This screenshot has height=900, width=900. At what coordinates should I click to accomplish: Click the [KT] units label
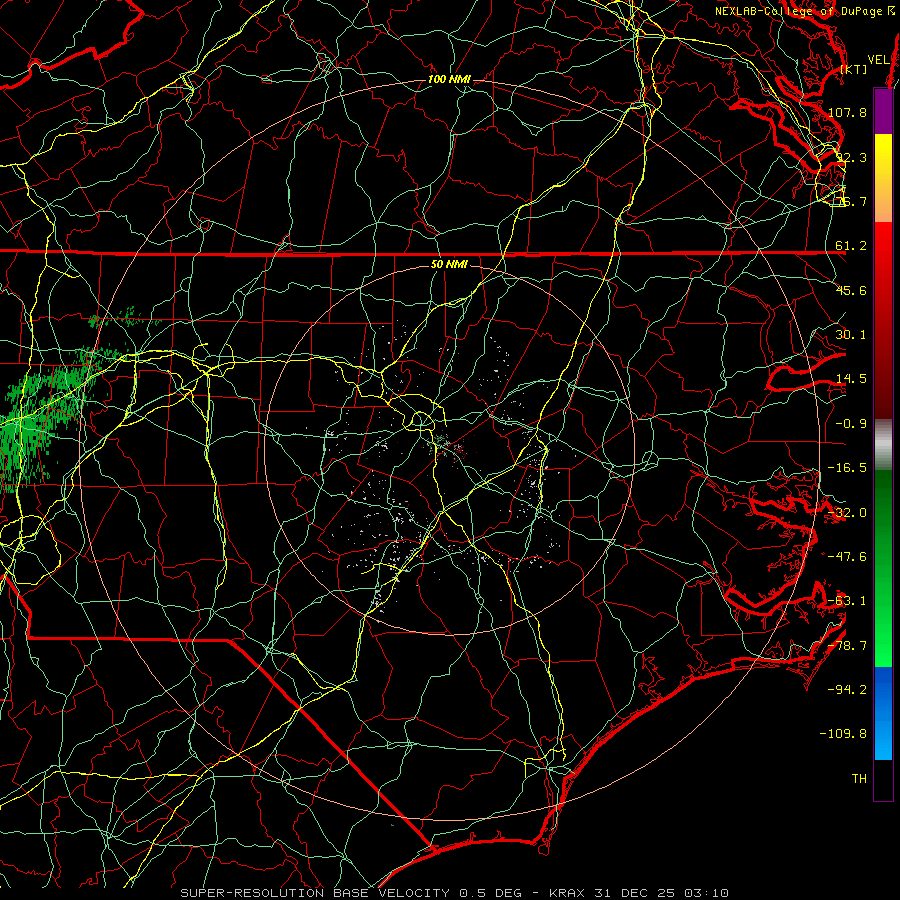click(854, 69)
